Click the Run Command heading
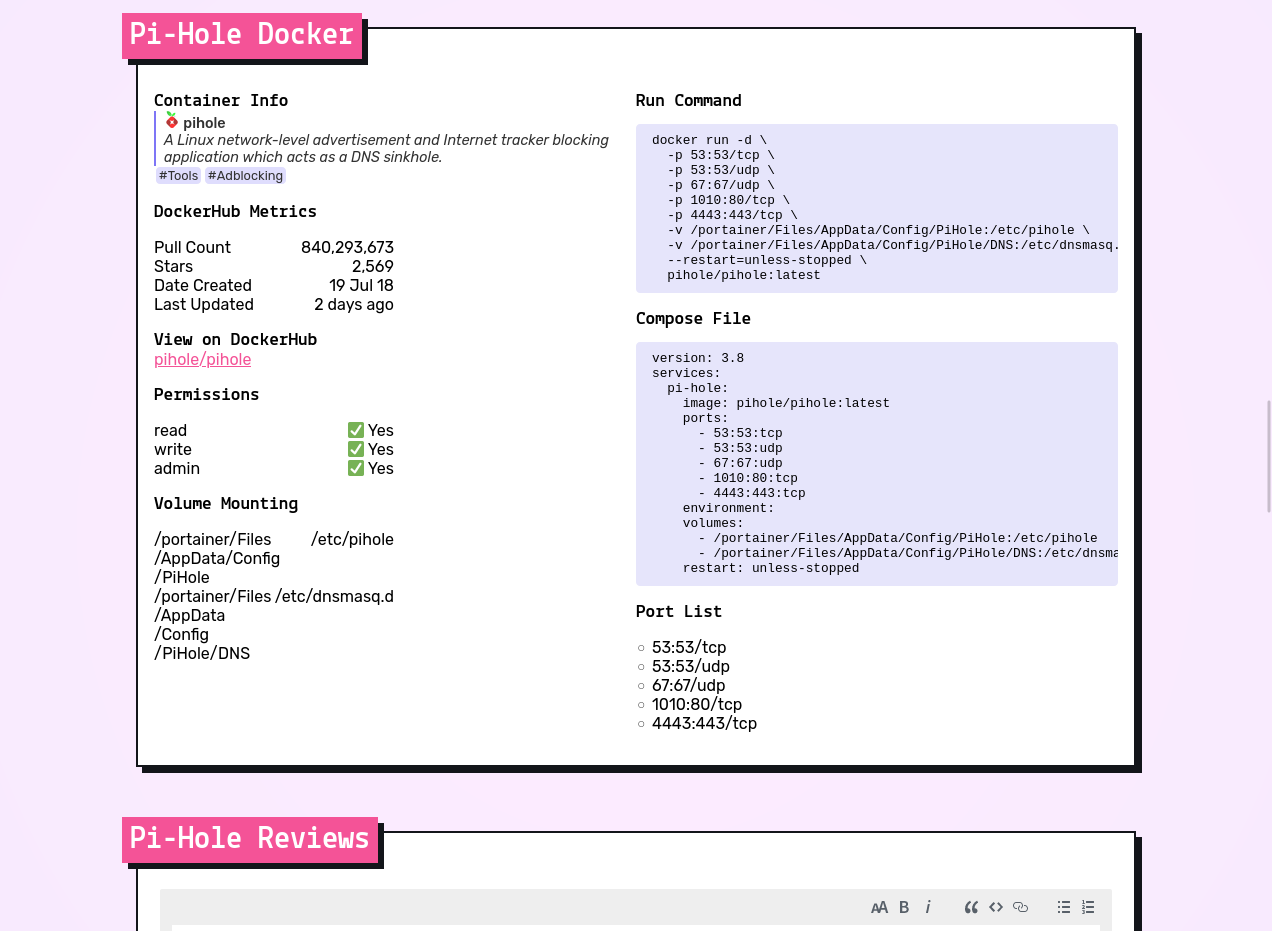The height and width of the screenshot is (931, 1272). tap(689, 101)
